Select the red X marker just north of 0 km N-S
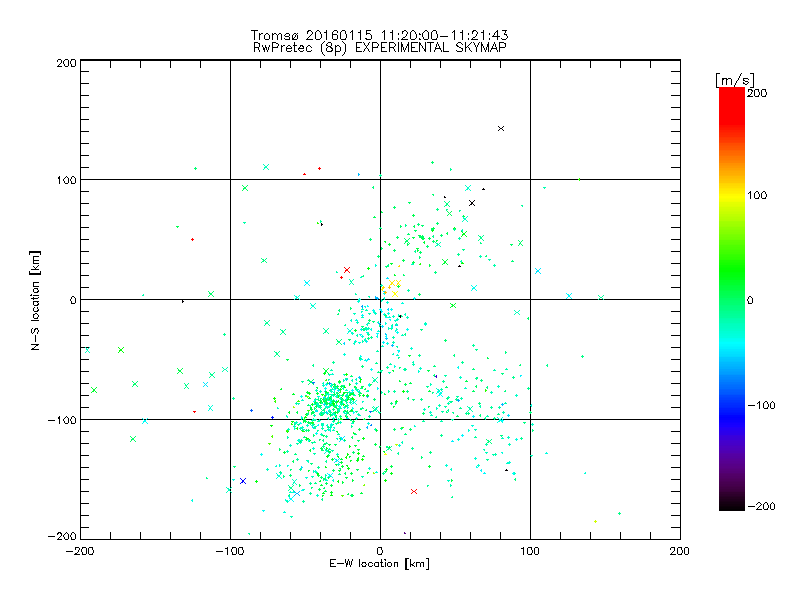 pos(347,270)
